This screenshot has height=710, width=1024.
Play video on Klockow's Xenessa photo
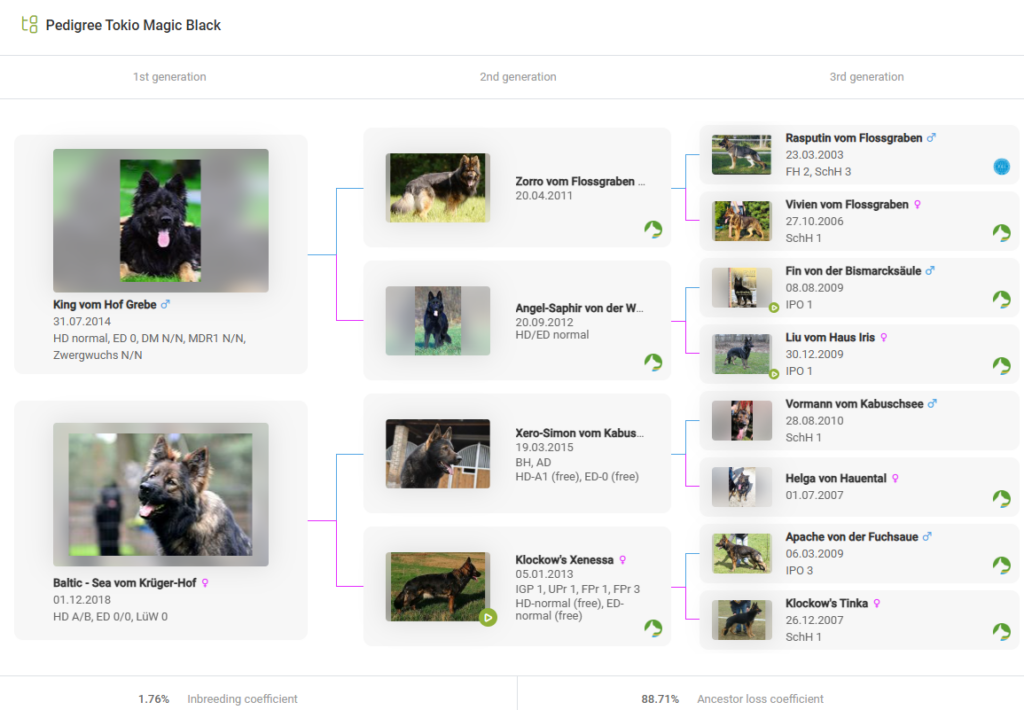487,618
